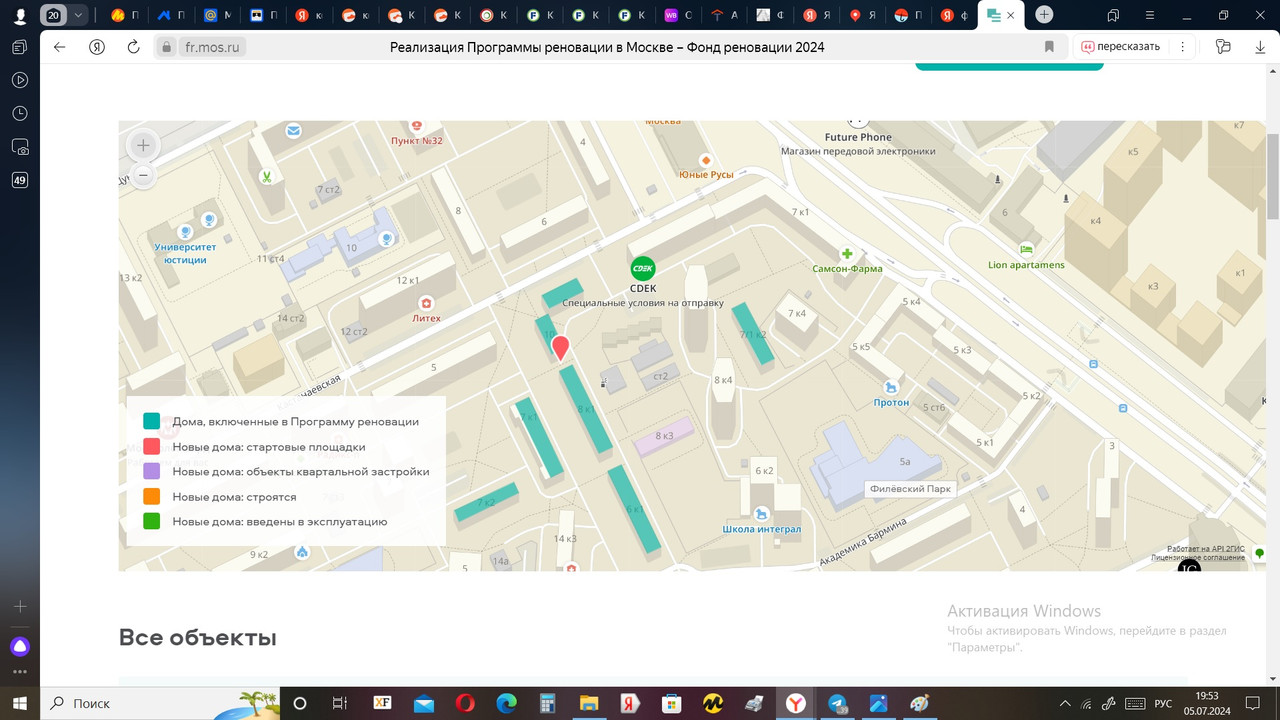This screenshot has width=1280, height=720.
Task: Open the tab list dropdown arrow
Action: (x=78, y=15)
